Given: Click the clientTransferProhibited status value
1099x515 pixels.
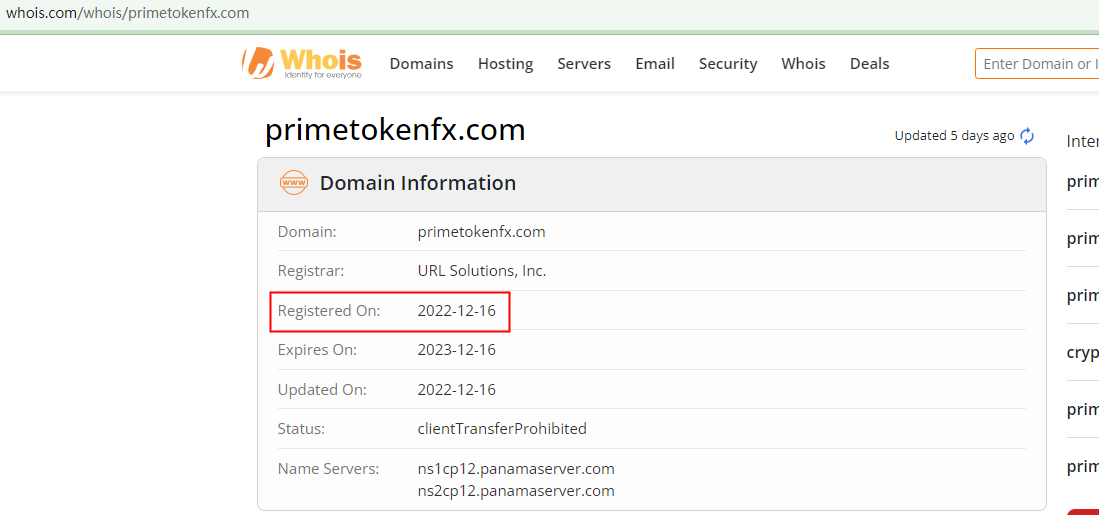Looking at the screenshot, I should (502, 429).
